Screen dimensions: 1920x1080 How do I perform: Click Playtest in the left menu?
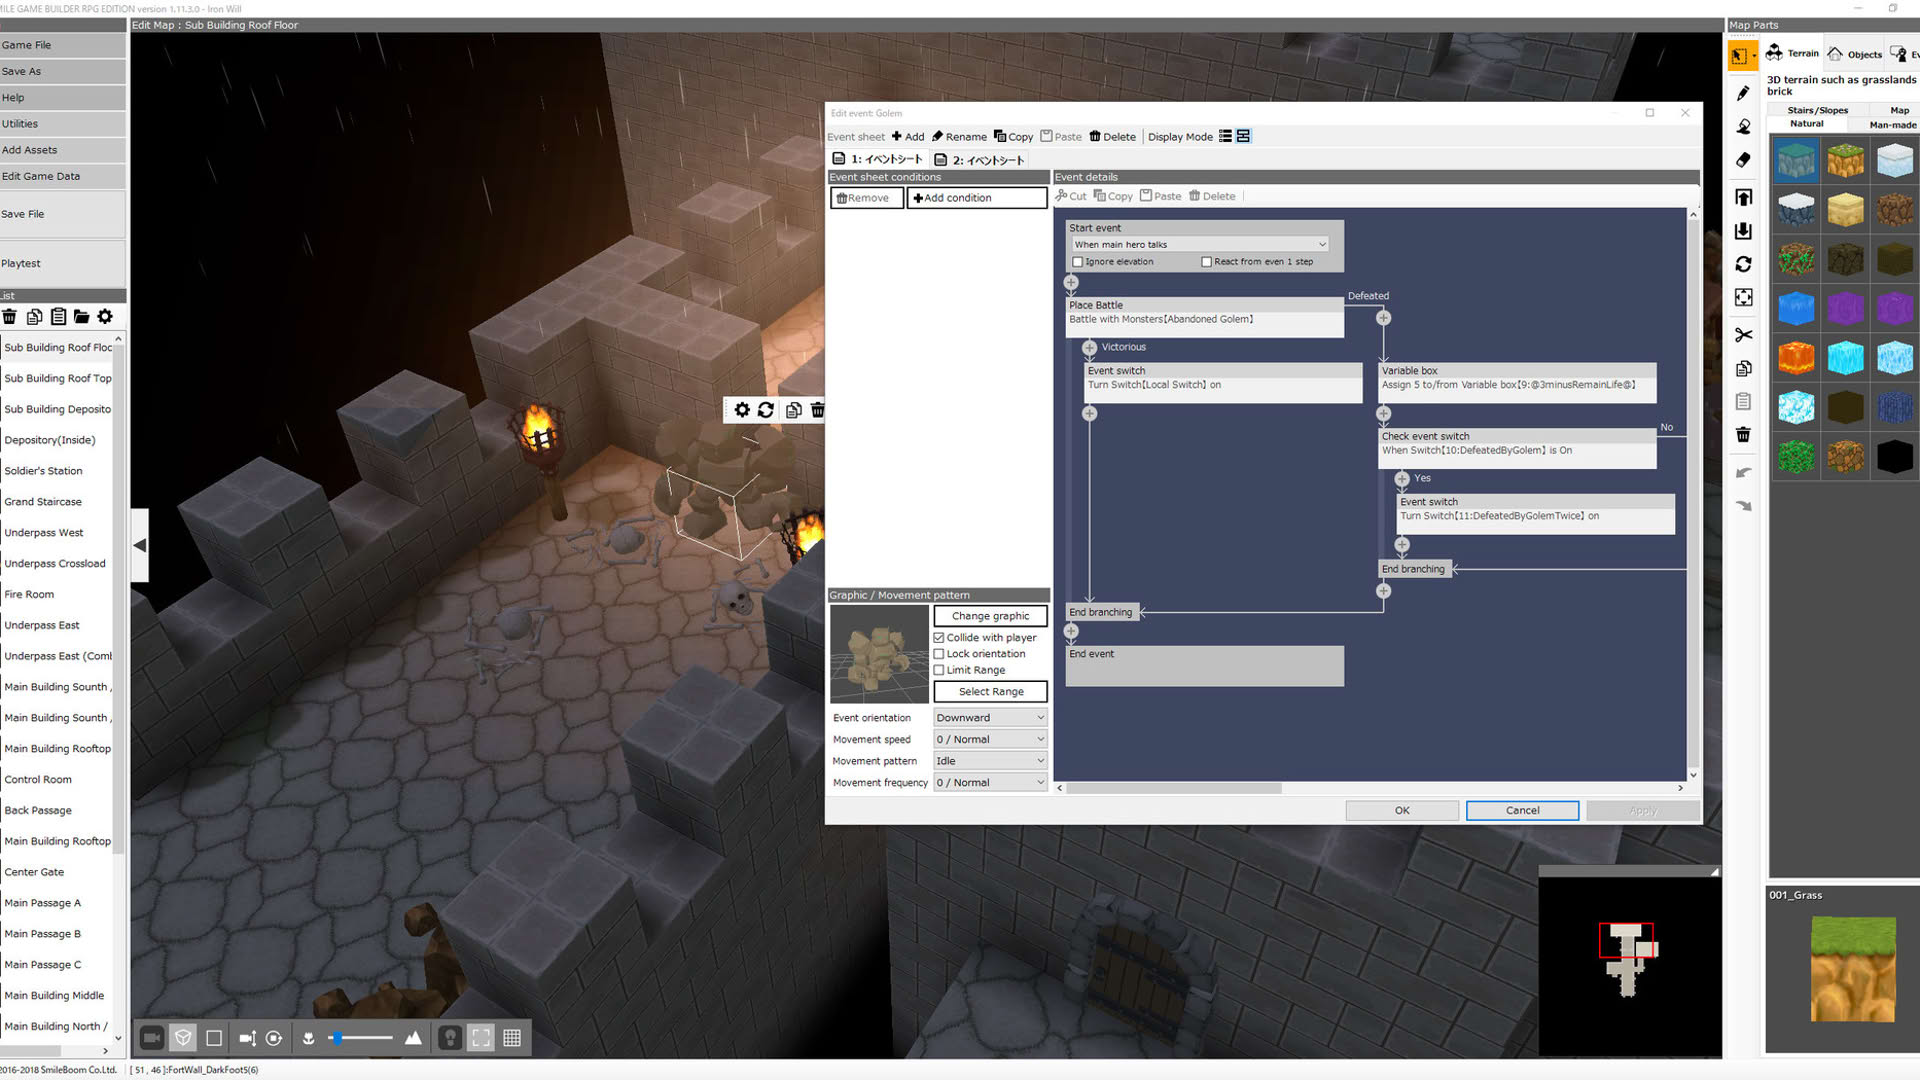tap(62, 264)
